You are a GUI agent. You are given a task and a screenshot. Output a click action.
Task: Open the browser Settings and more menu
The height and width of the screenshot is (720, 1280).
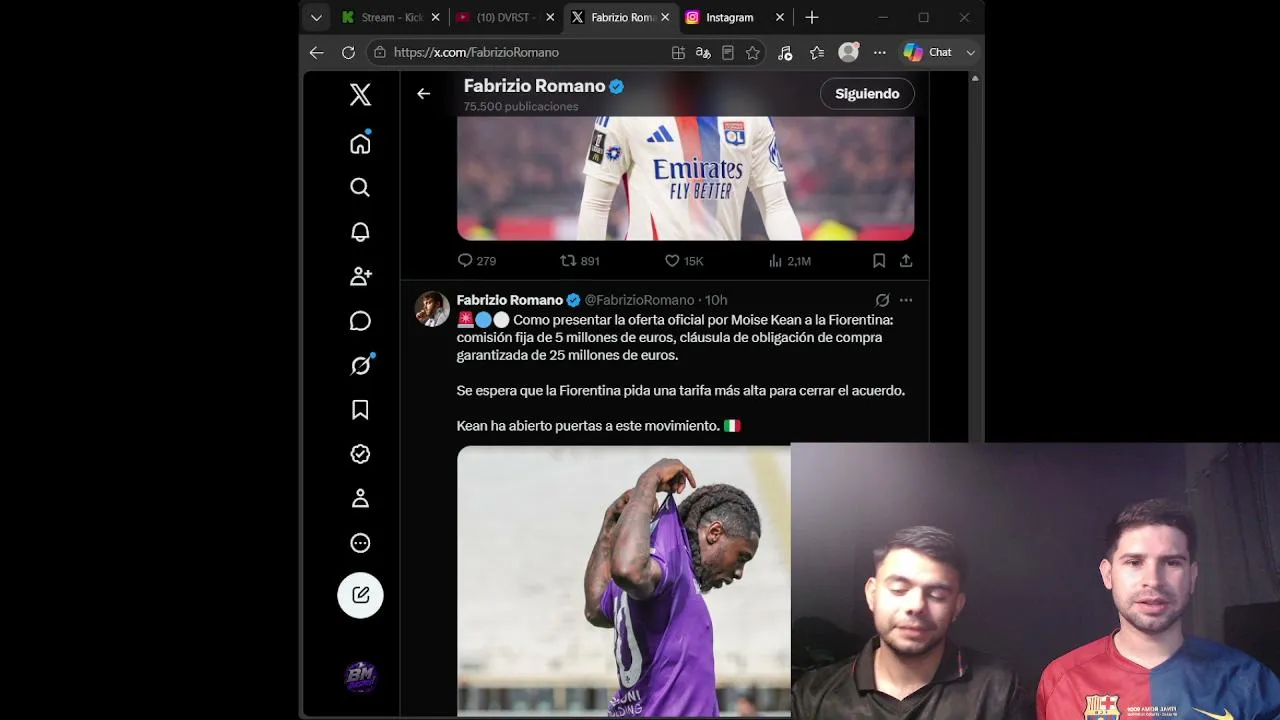coord(880,52)
